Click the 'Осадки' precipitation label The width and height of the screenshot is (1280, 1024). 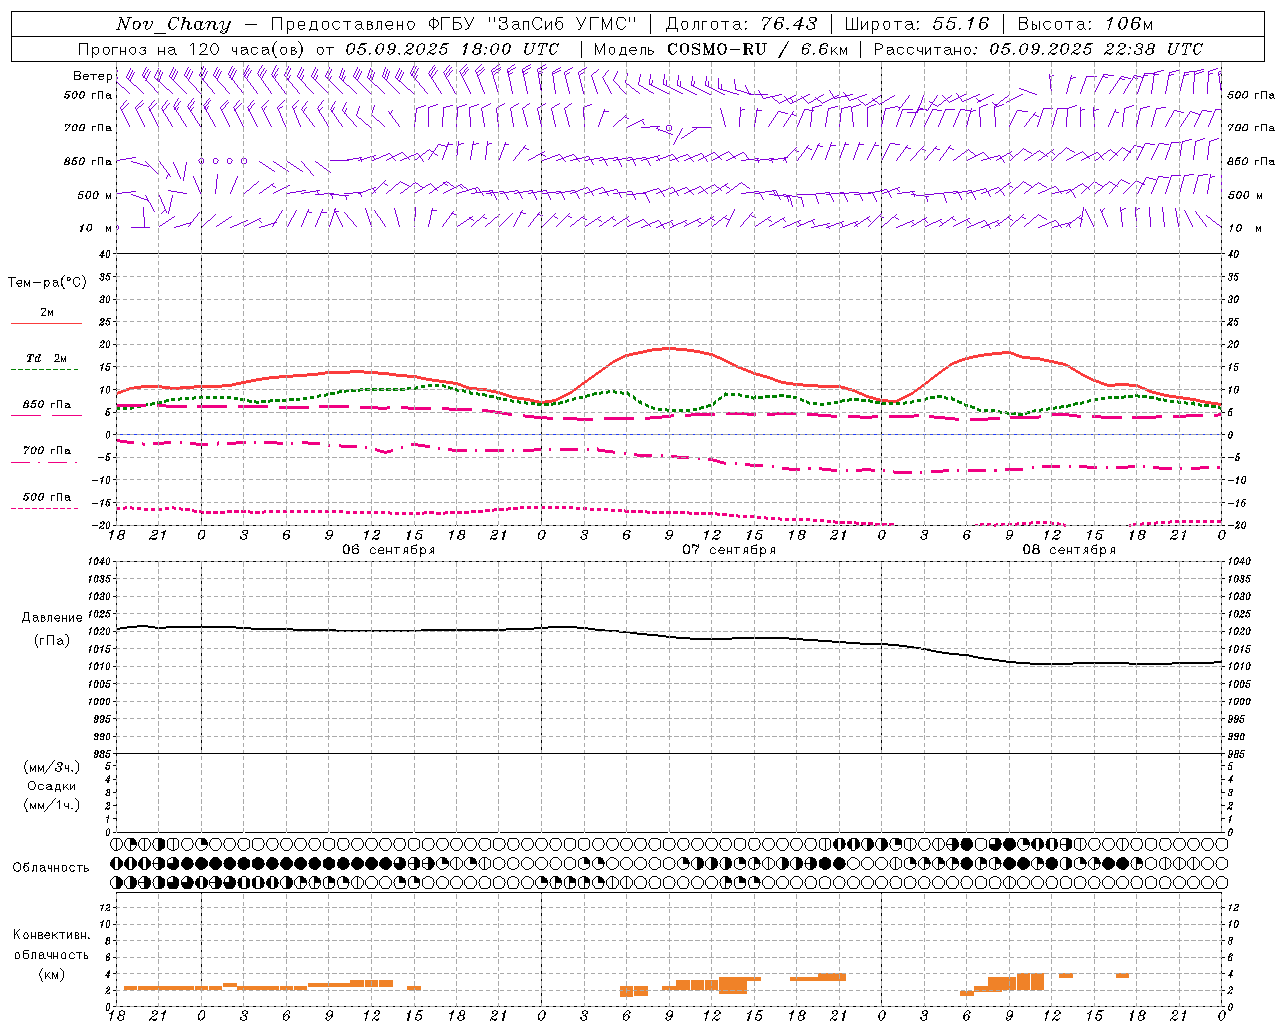coord(52,786)
